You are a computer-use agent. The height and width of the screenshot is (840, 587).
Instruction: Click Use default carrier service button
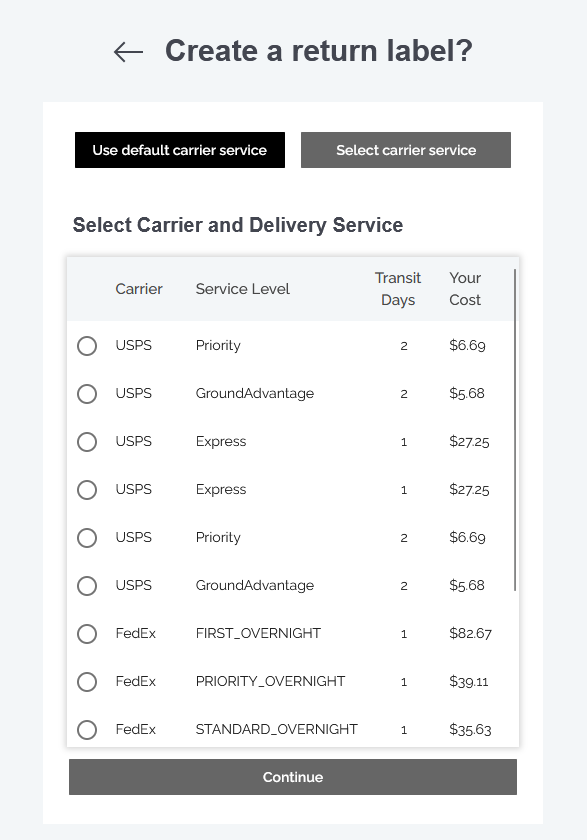click(180, 150)
